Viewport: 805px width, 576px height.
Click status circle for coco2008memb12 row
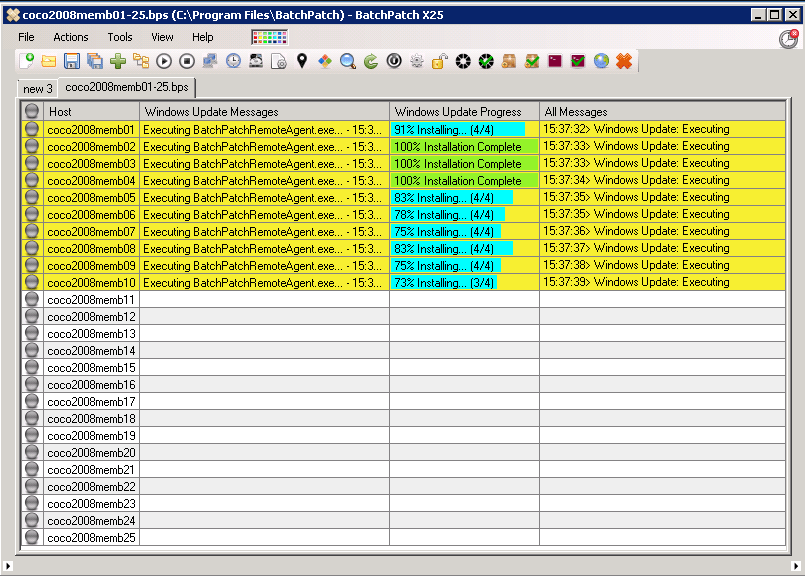(x=32, y=316)
